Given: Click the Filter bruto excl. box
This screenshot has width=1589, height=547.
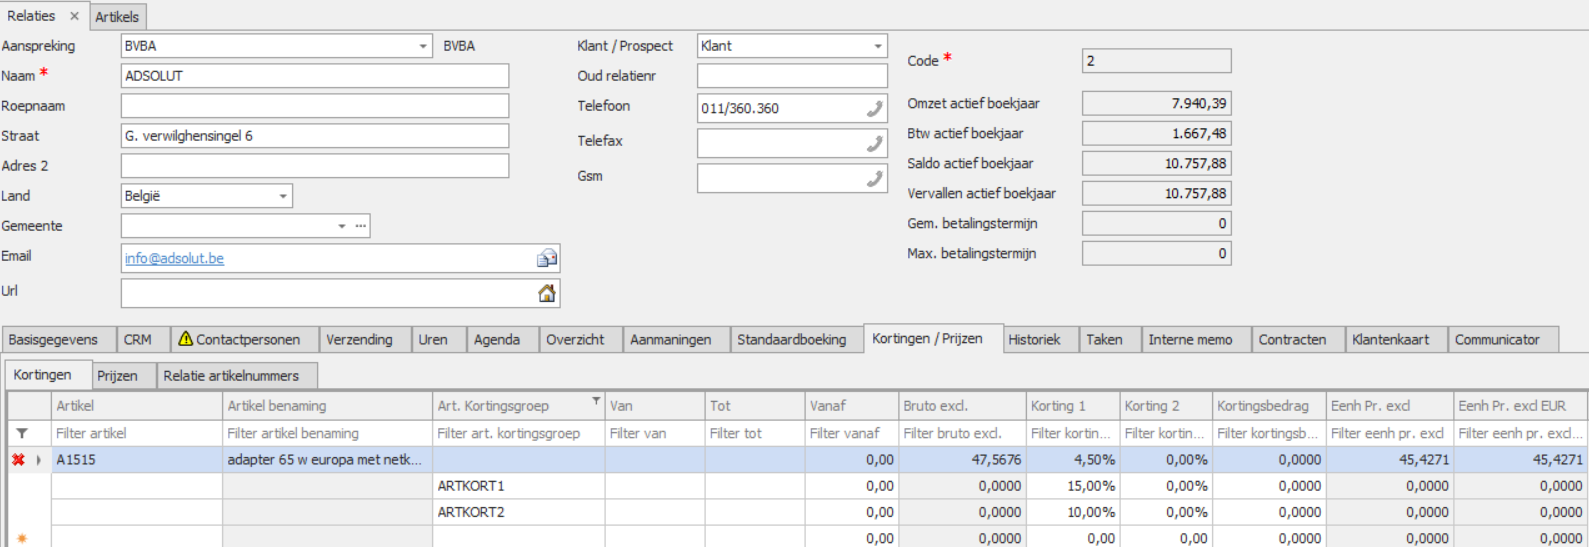Looking at the screenshot, I should click(x=963, y=434).
